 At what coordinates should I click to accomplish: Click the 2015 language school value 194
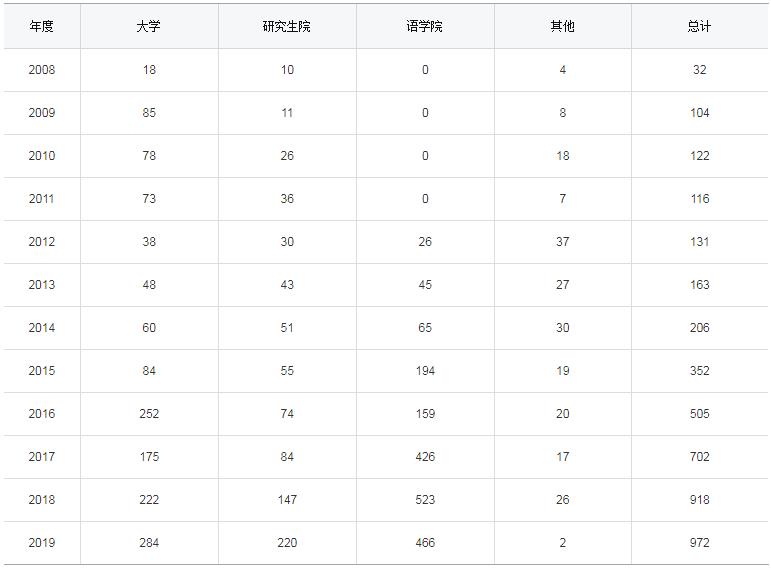point(425,371)
